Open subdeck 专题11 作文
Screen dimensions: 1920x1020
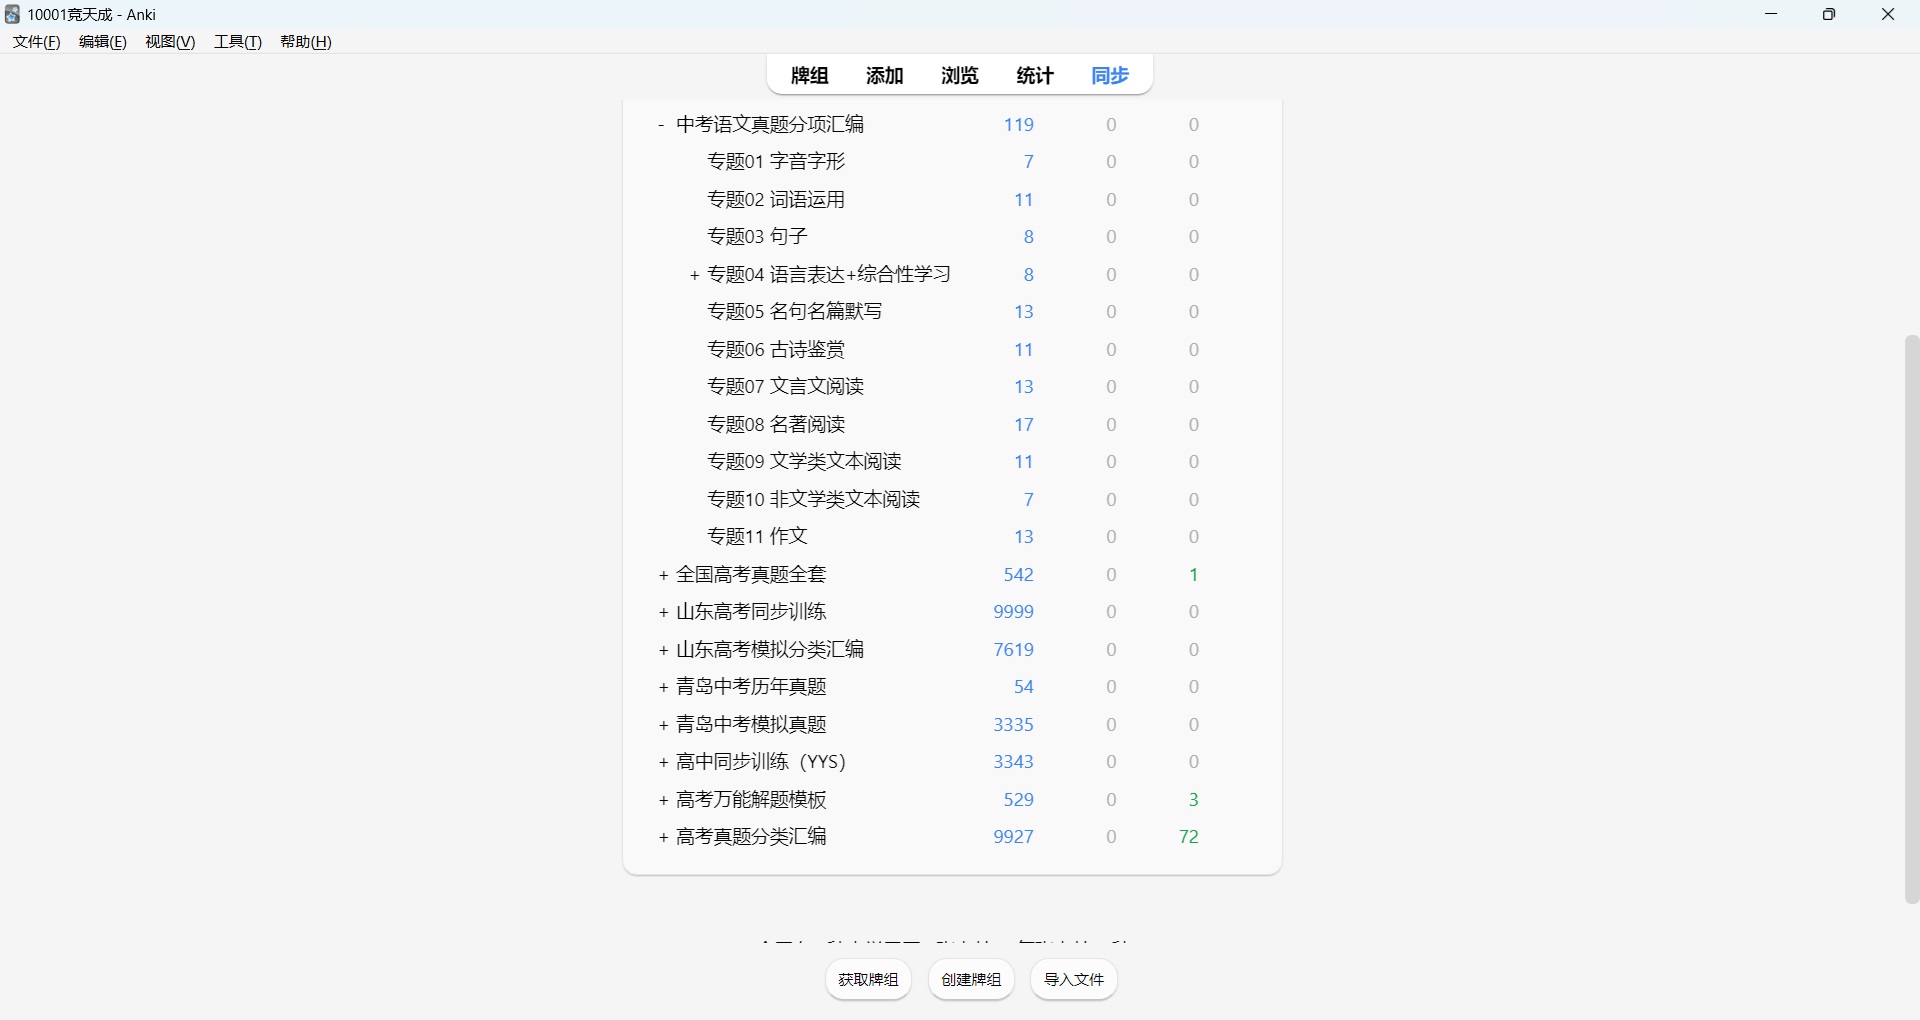coord(757,537)
